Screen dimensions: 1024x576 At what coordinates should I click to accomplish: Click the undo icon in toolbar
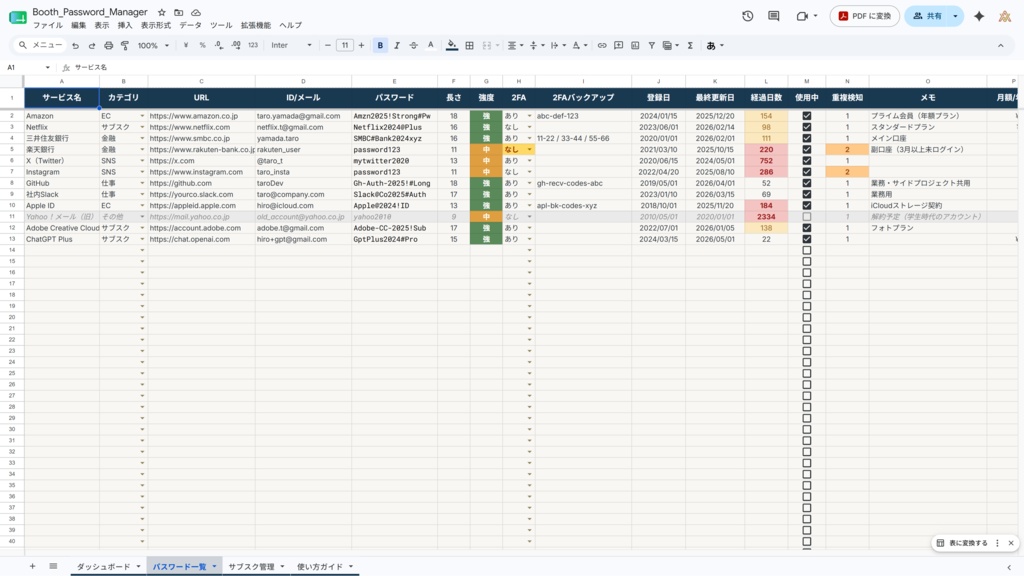tap(76, 46)
